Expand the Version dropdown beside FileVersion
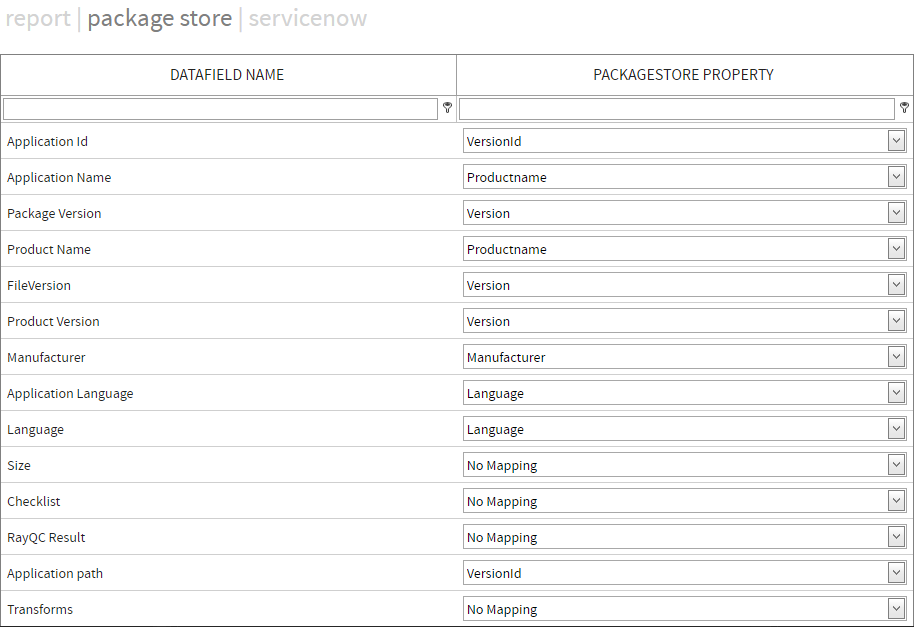The height and width of the screenshot is (627, 914). coord(896,284)
